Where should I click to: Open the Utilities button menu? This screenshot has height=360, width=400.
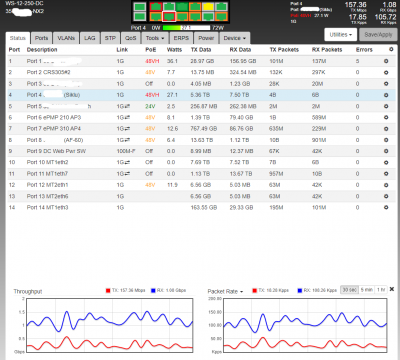tap(340, 35)
